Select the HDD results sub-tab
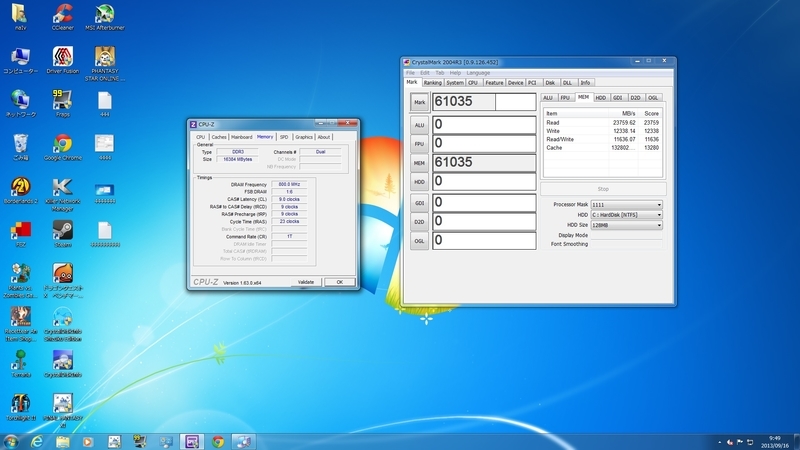The width and height of the screenshot is (800, 450). 601,97
